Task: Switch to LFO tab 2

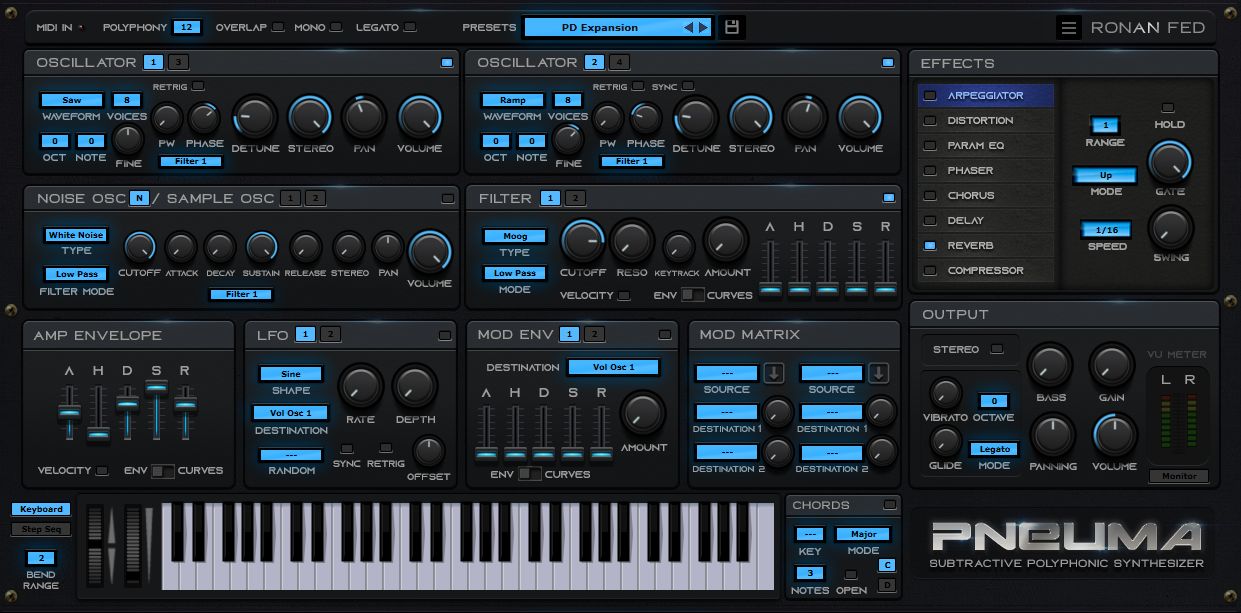Action: (x=330, y=334)
